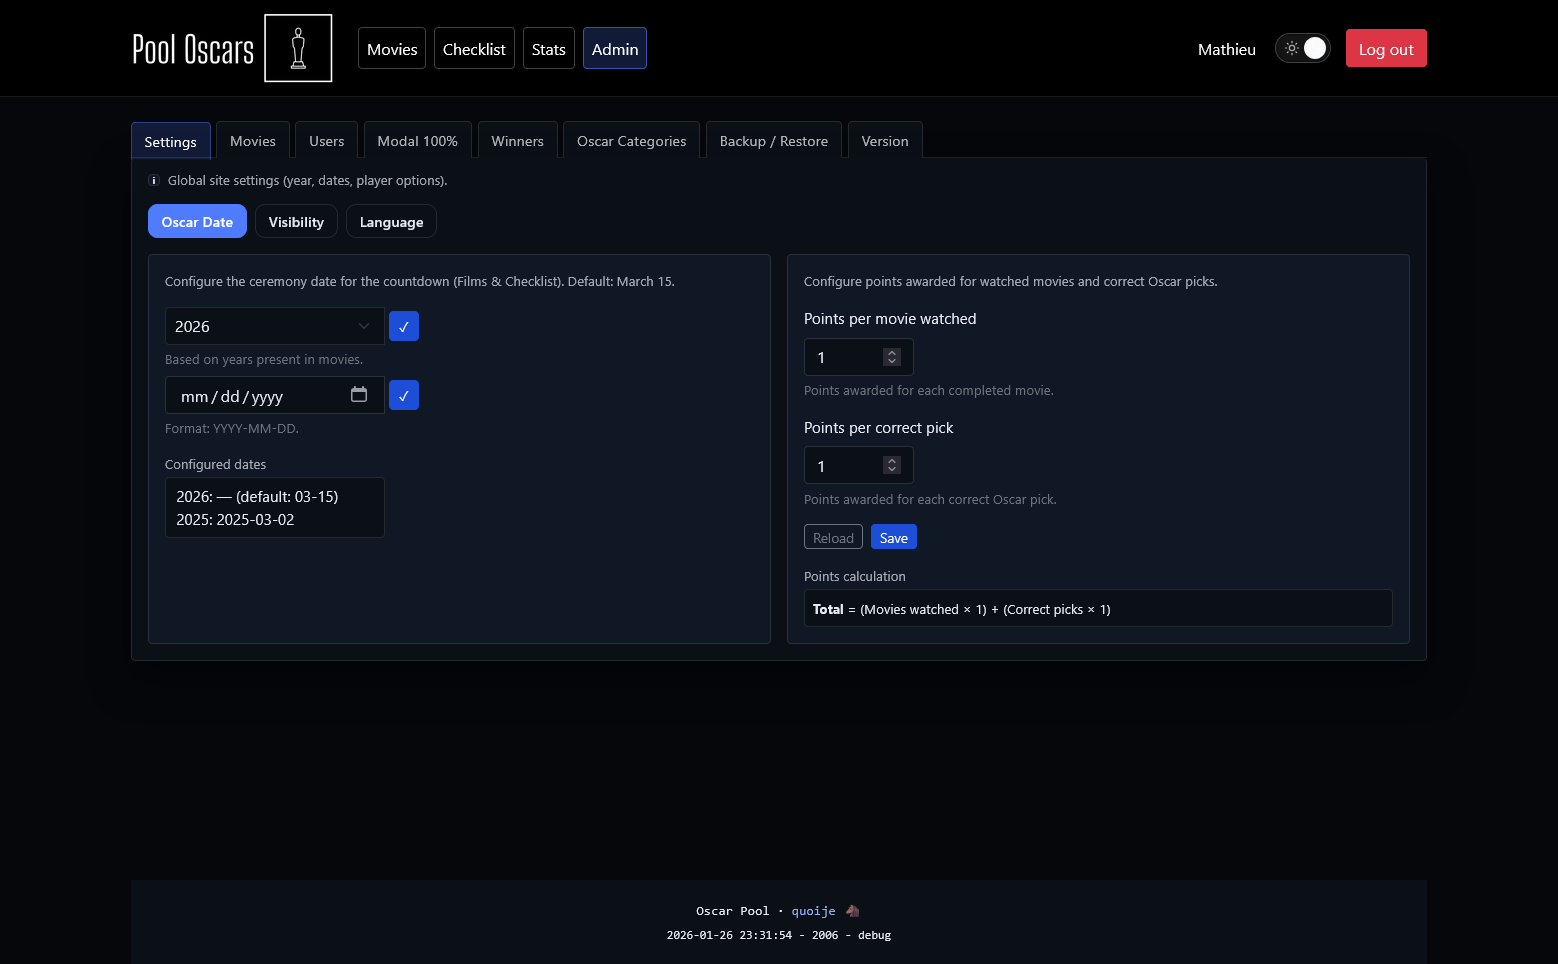Screen dimensions: 1558x964
Task: Toggle the light/dark theme switch
Action: pyautogui.click(x=1302, y=48)
